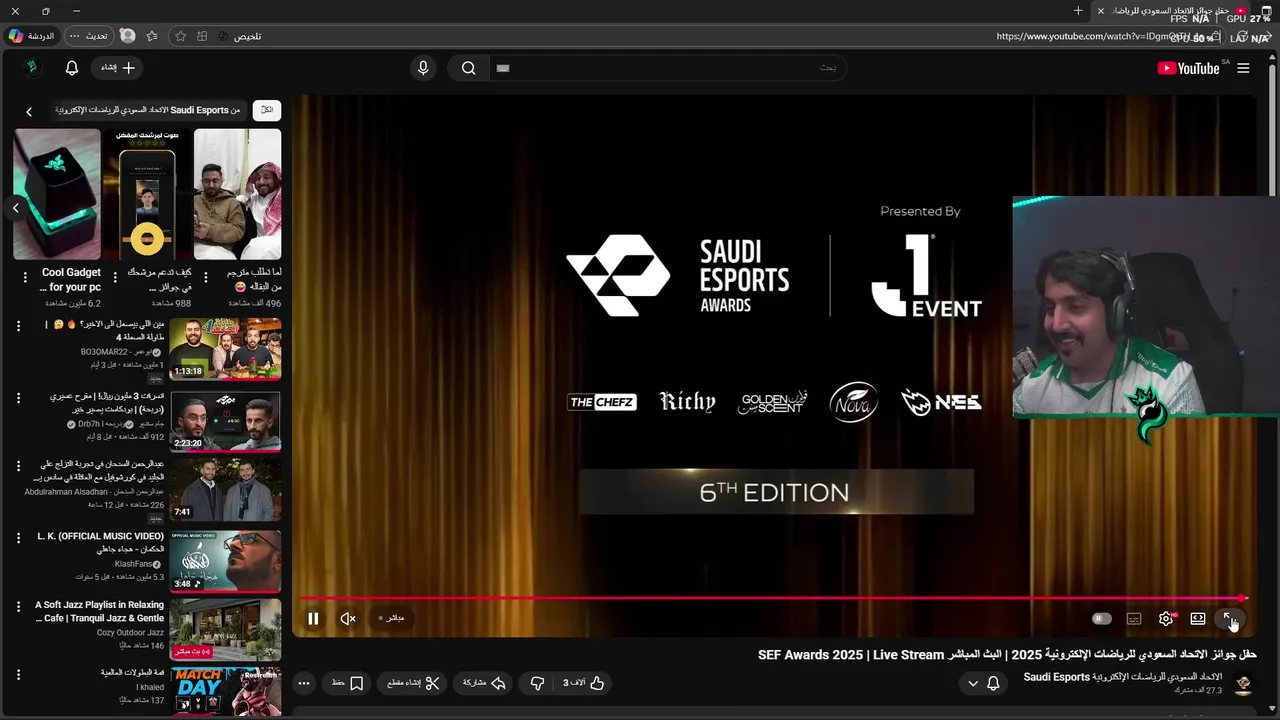The height and width of the screenshot is (720, 1280).
Task: Open the YouTube guide hamburger menu
Action: [x=1243, y=68]
